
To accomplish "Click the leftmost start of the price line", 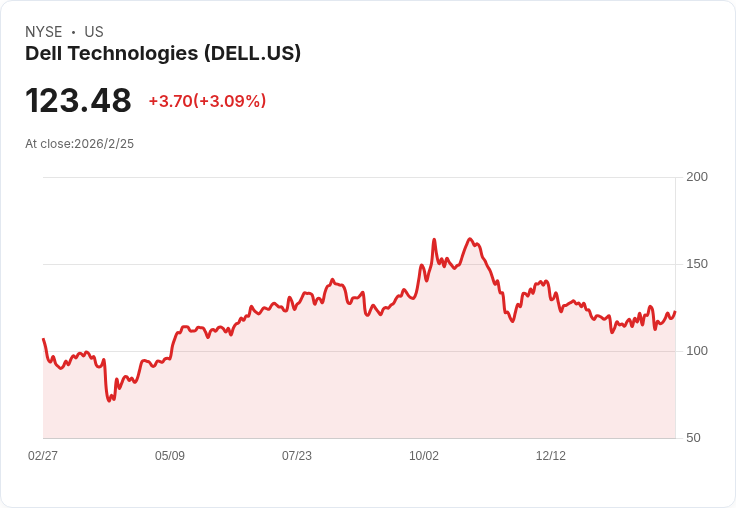I will pos(44,339).
